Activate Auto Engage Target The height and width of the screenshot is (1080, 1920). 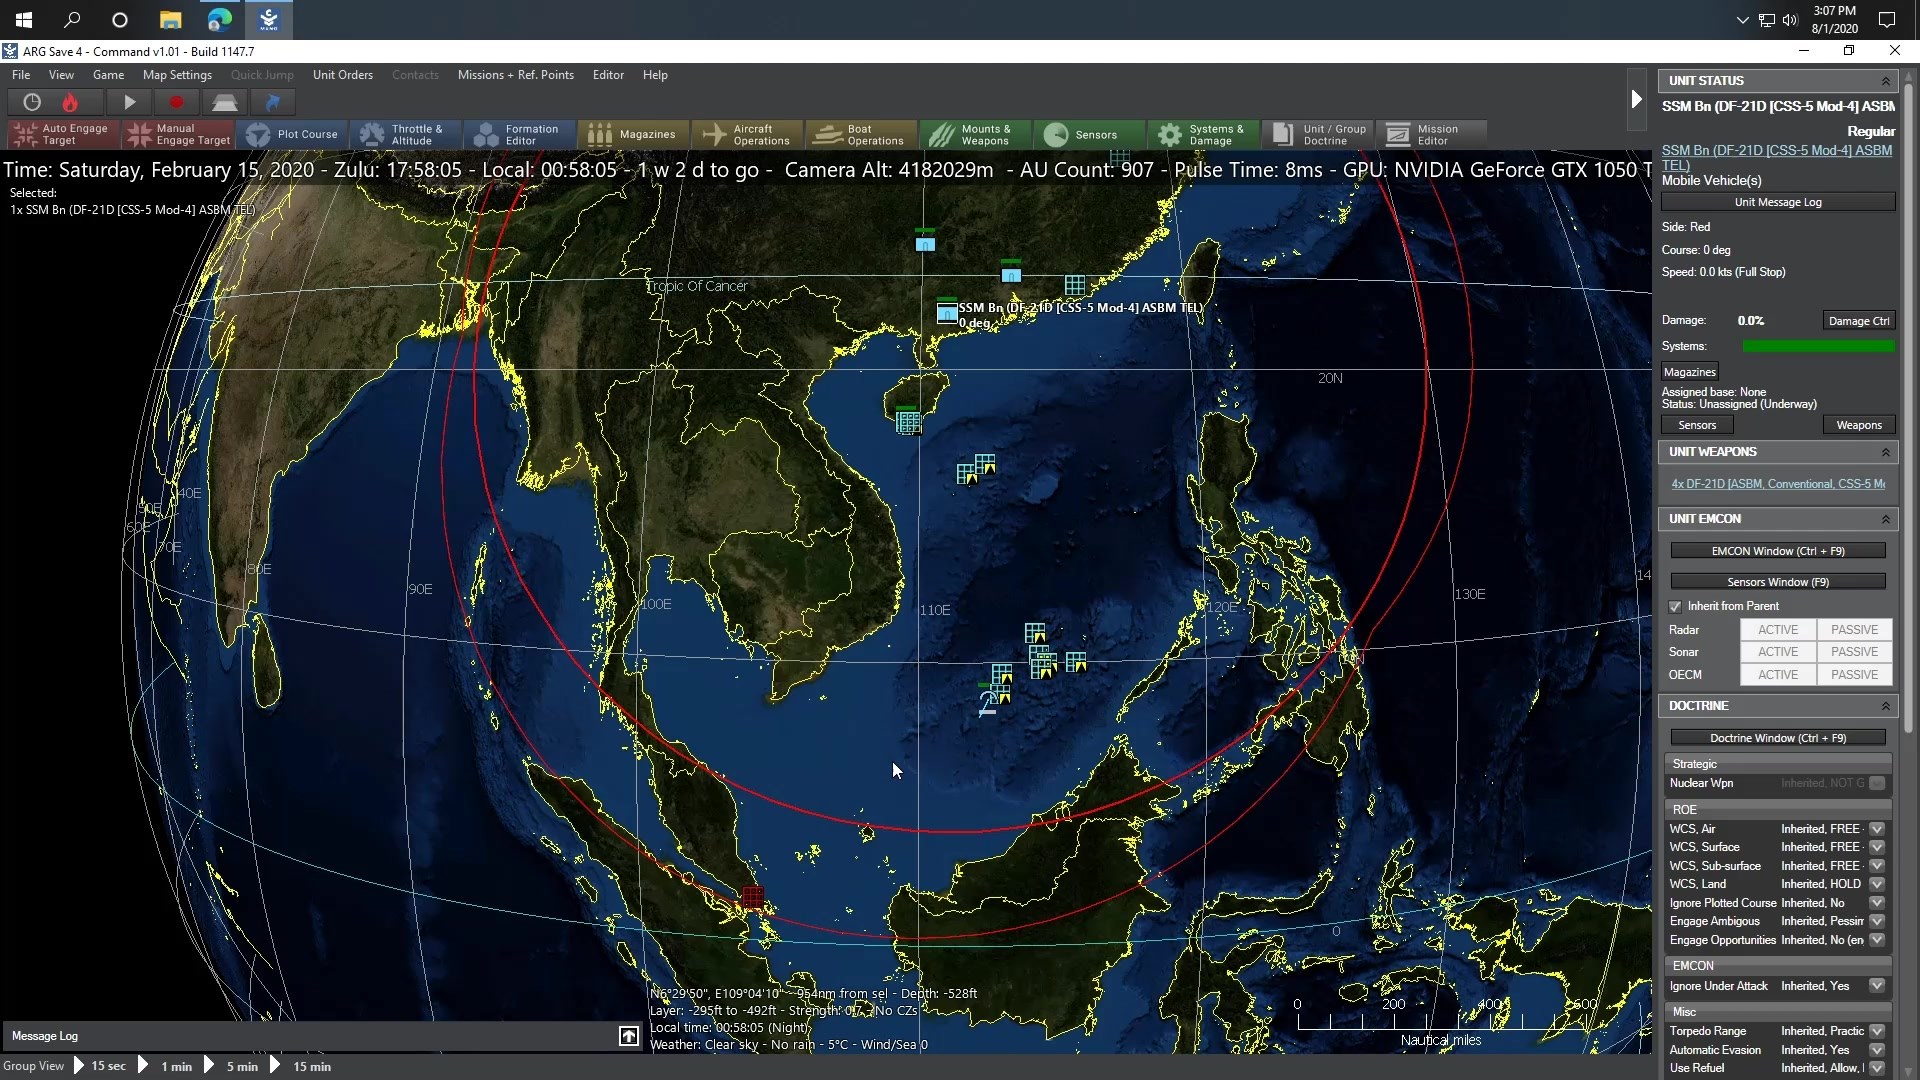point(63,134)
